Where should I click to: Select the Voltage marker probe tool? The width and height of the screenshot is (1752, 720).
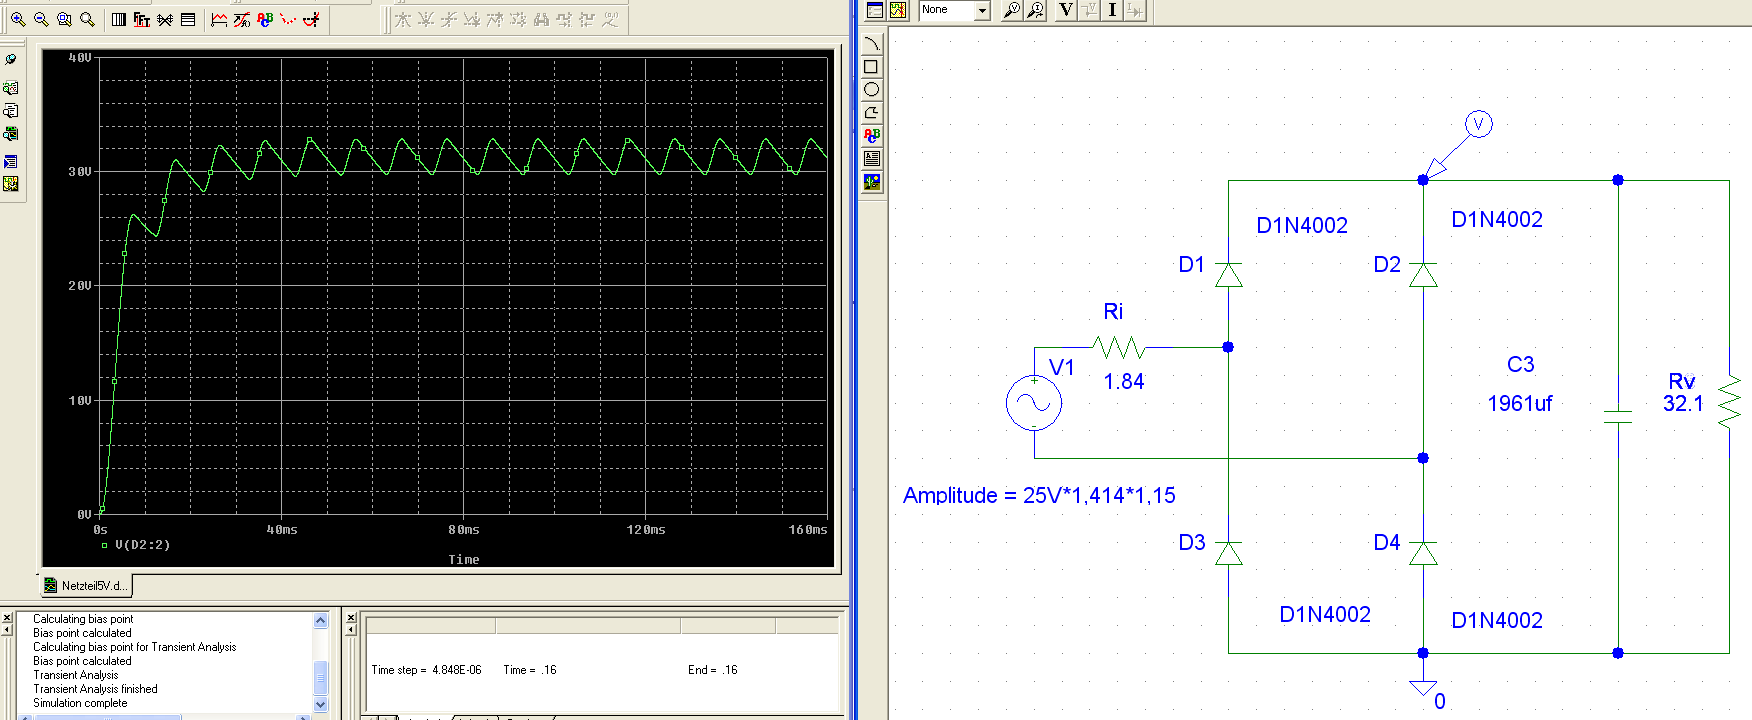(x=1012, y=10)
